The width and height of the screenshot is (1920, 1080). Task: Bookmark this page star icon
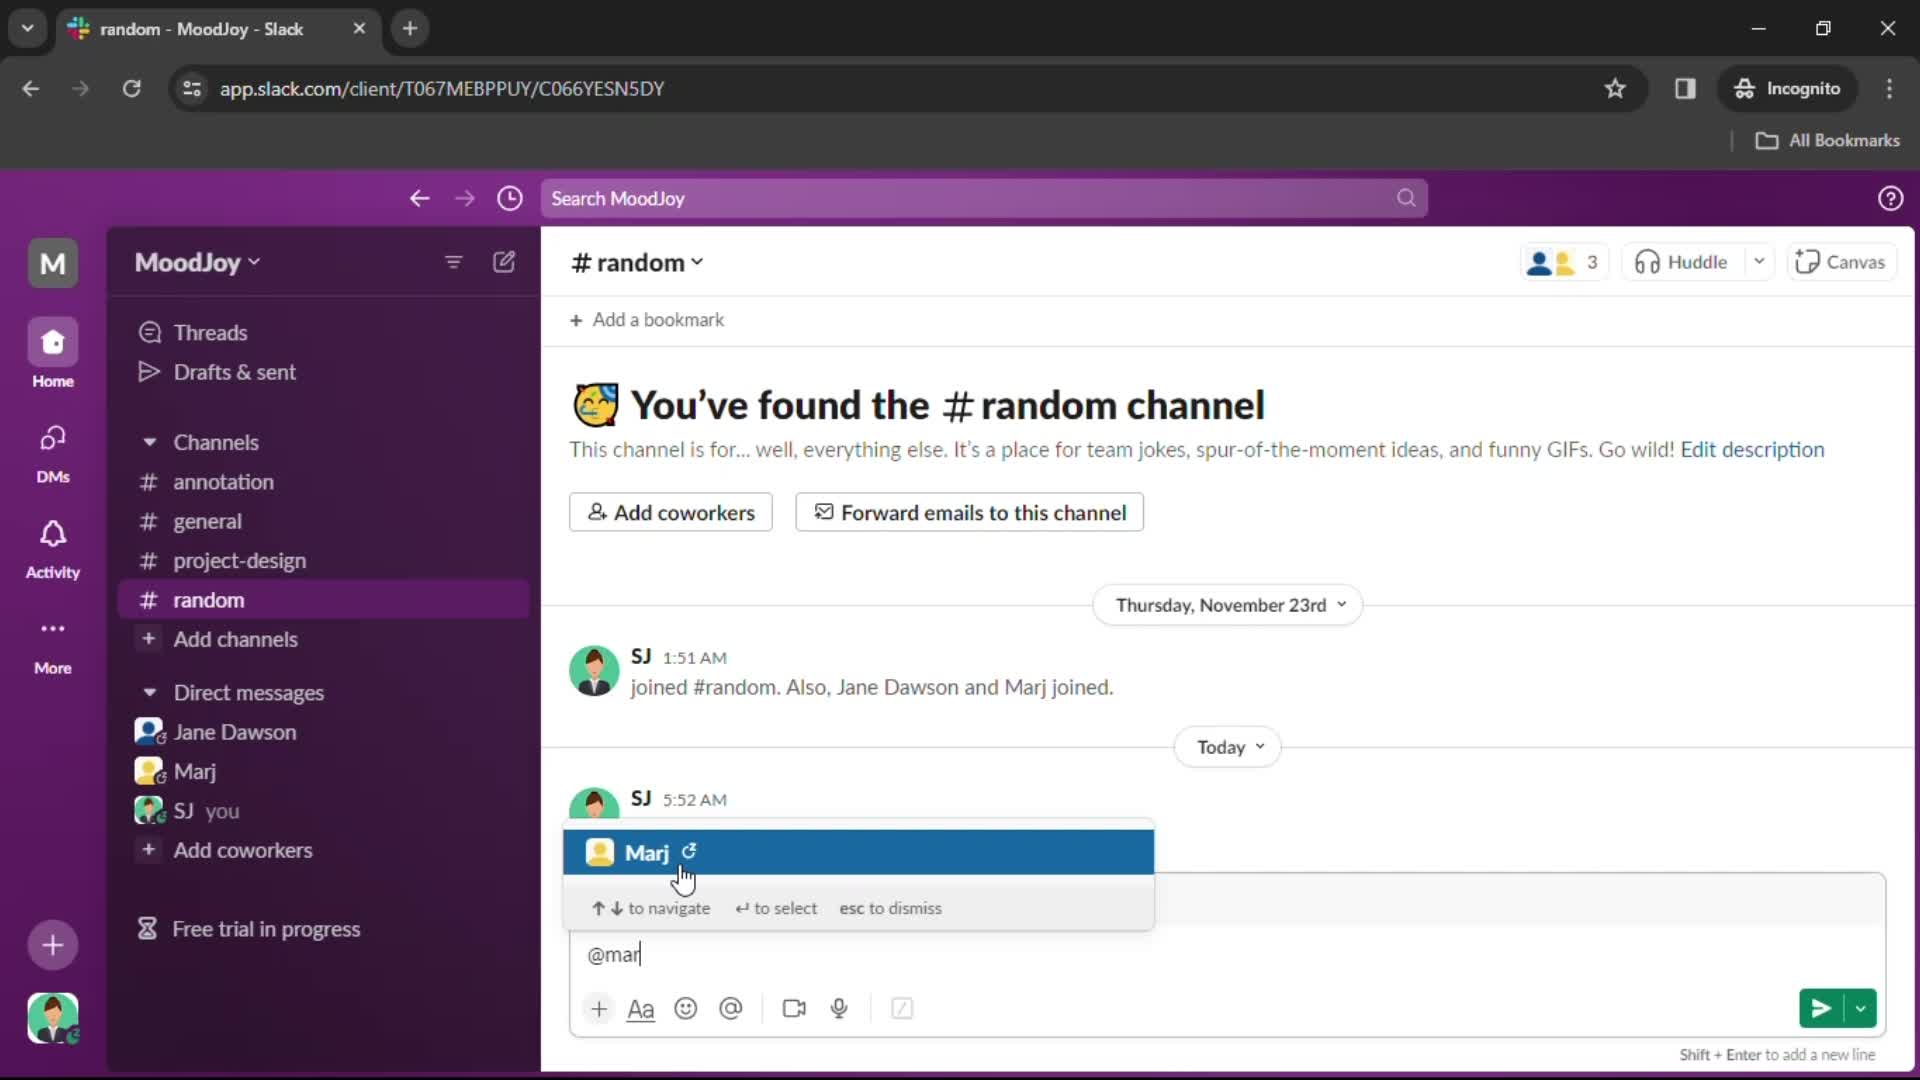pos(1615,89)
